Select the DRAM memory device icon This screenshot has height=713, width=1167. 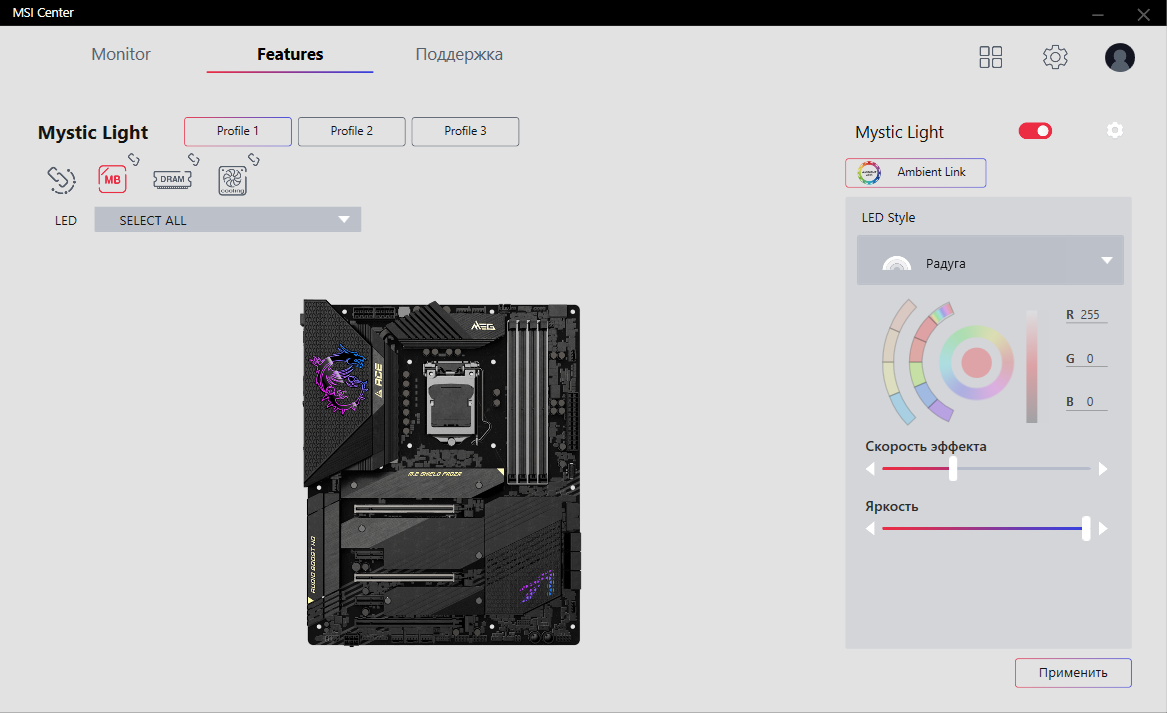coord(172,179)
